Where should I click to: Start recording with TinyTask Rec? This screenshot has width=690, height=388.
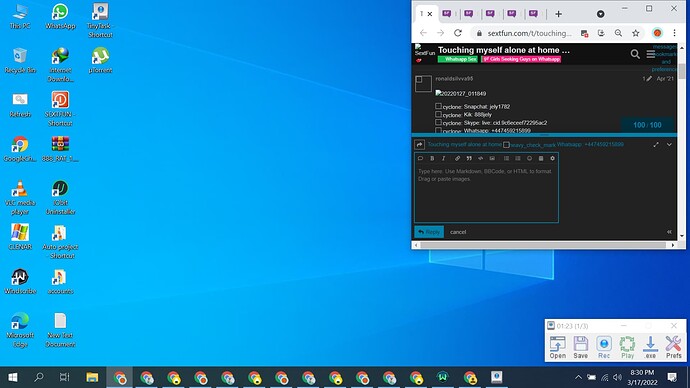604,347
